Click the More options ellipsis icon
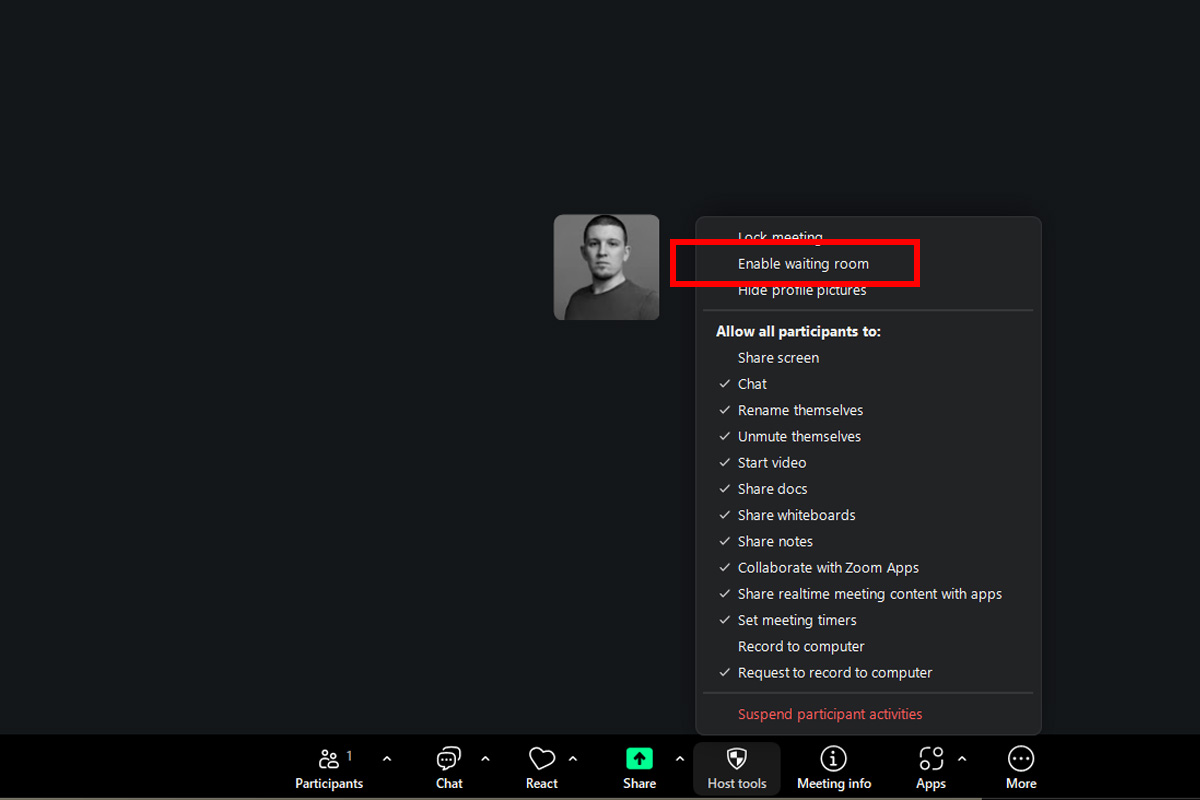The width and height of the screenshot is (1200, 800). (1021, 759)
